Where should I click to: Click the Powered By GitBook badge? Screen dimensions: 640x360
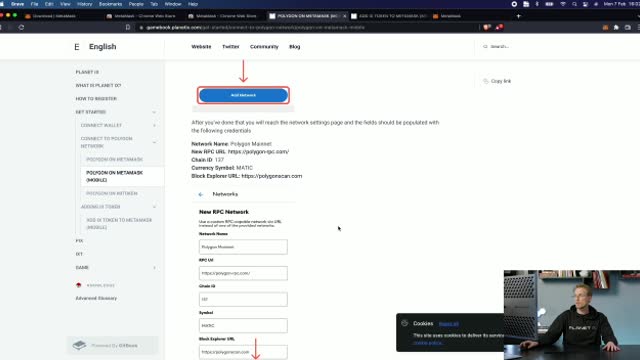tap(113, 345)
